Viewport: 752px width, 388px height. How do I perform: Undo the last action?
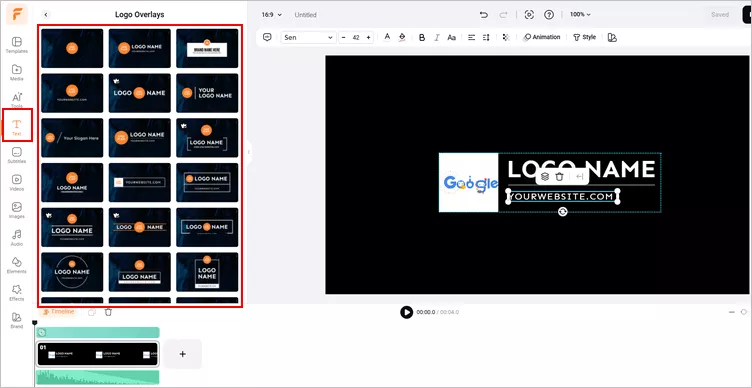coord(484,15)
